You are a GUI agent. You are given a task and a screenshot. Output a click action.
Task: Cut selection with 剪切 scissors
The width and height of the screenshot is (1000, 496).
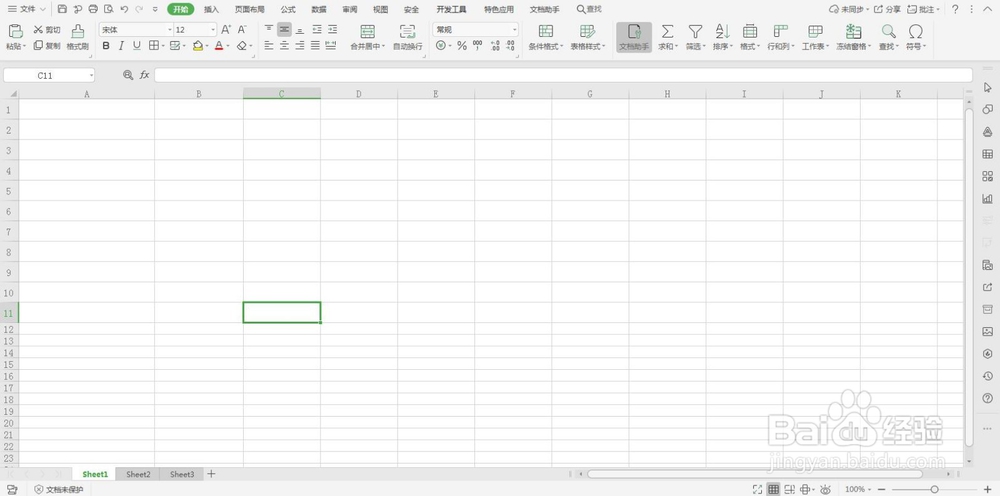coord(47,29)
